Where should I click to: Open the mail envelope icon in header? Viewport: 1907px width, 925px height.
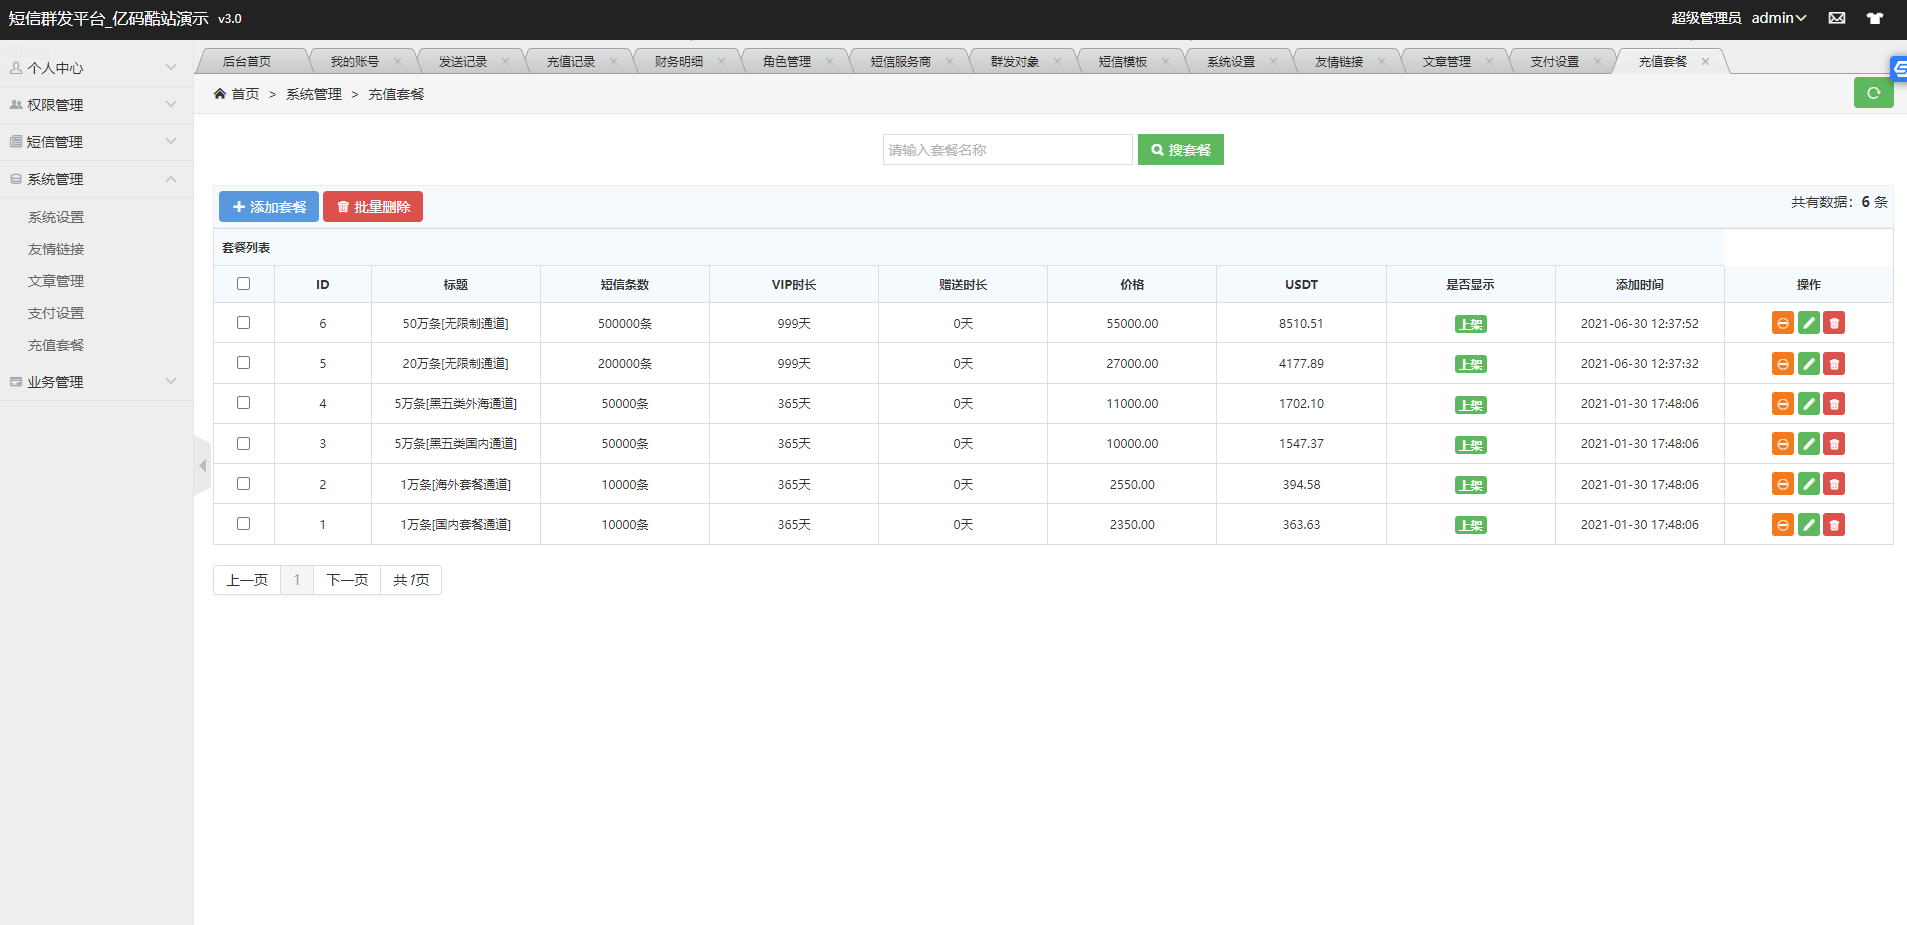click(x=1837, y=18)
